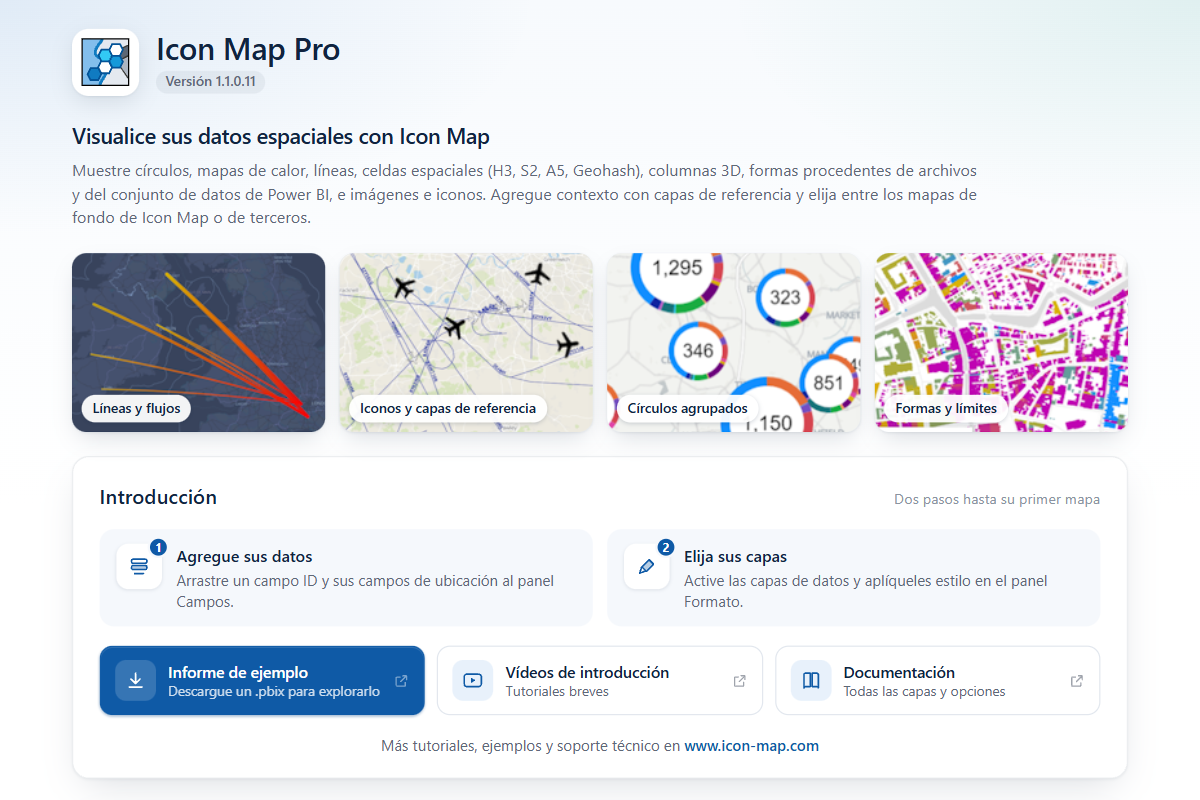Click the 'Descargue un .pbix para explorarlo' text
This screenshot has height=800, width=1200.
tap(274, 691)
